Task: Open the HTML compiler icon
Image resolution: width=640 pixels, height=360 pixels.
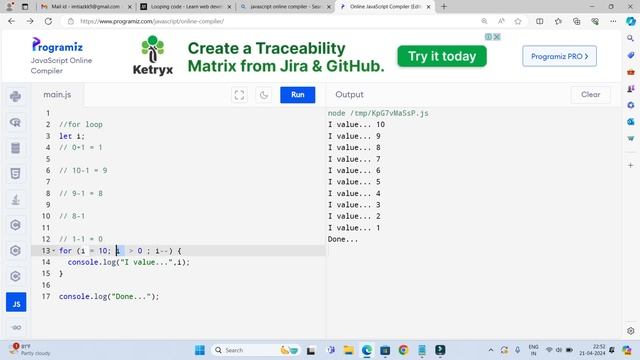Action: point(16,173)
